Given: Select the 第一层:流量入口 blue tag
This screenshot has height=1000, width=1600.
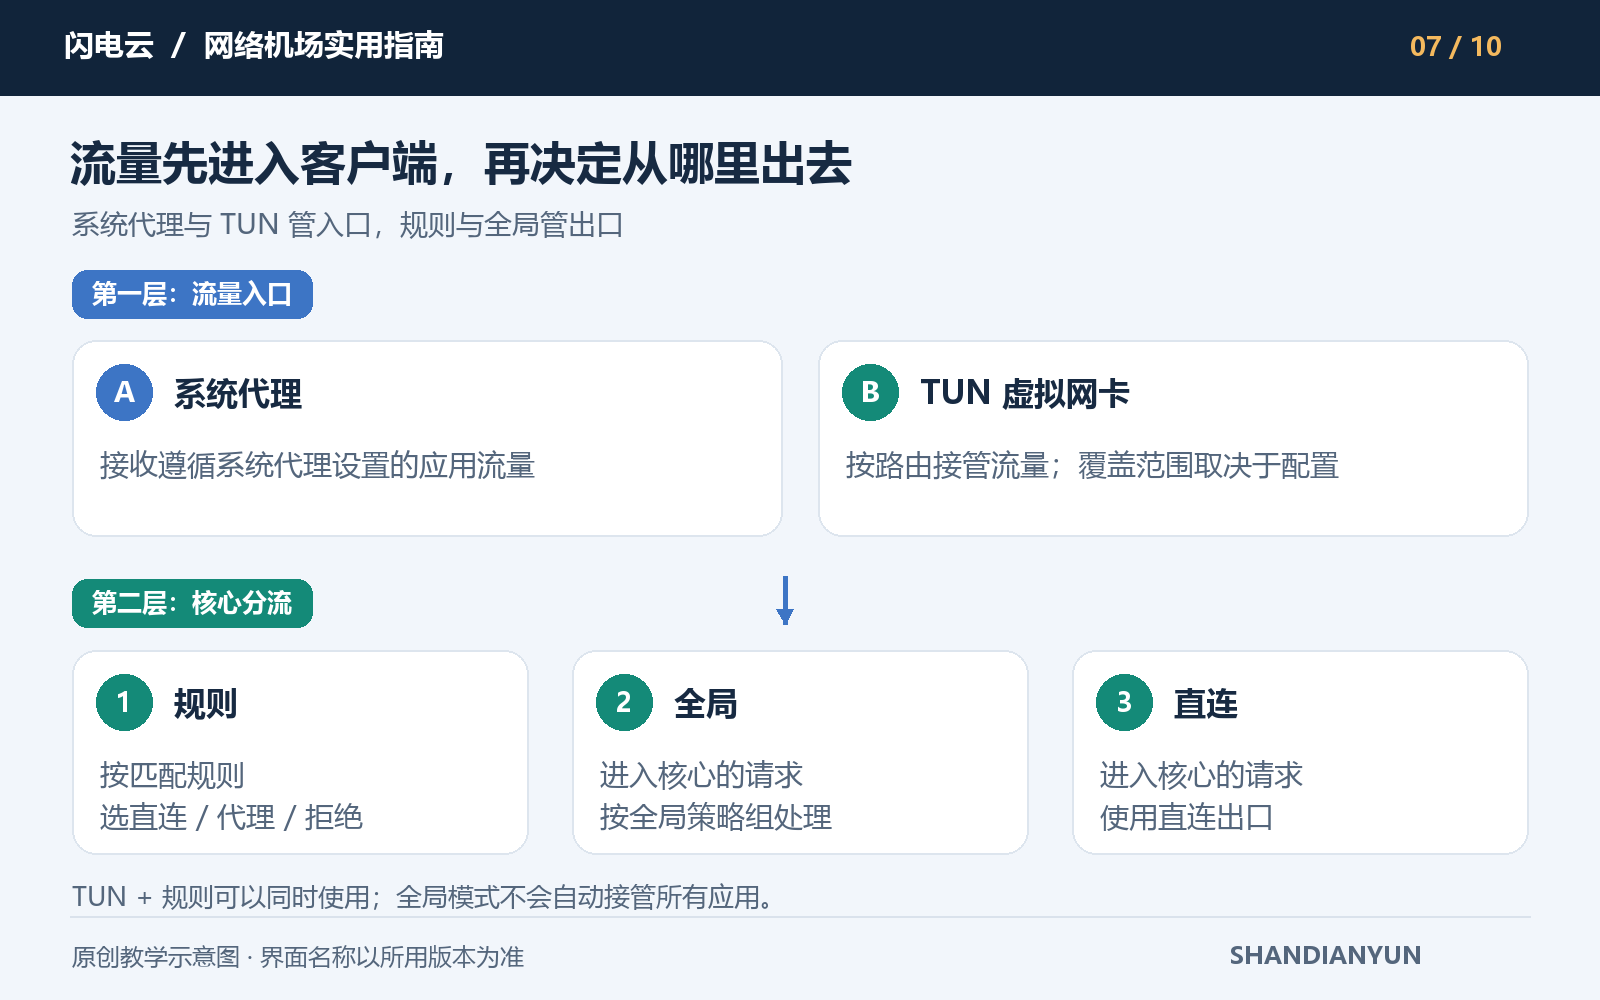Looking at the screenshot, I should point(192,295).
